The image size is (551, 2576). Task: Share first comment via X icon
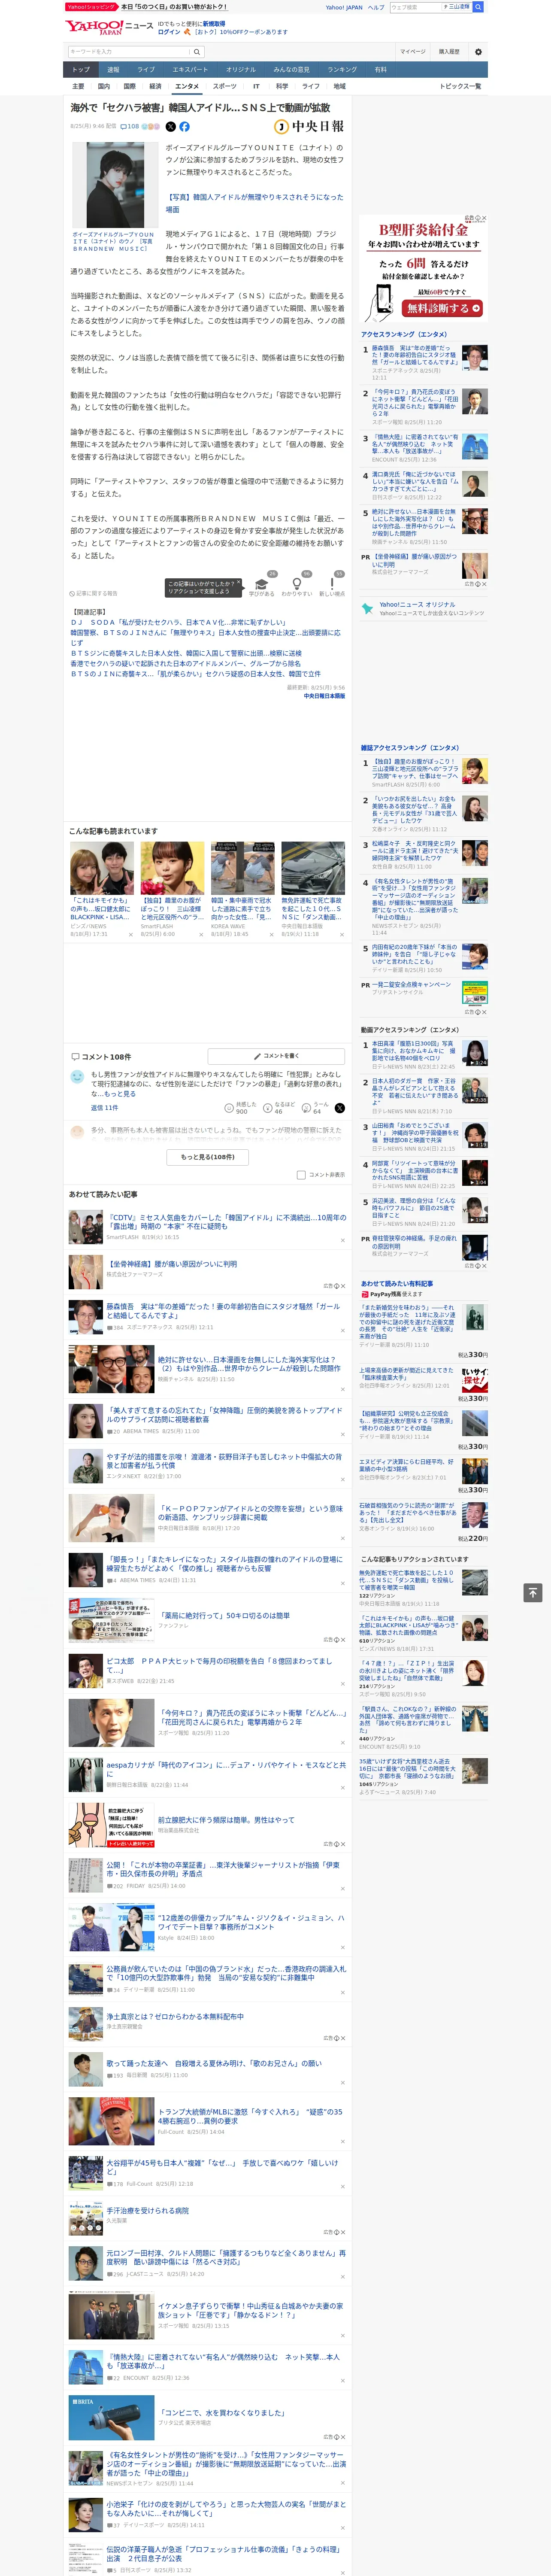(339, 1108)
